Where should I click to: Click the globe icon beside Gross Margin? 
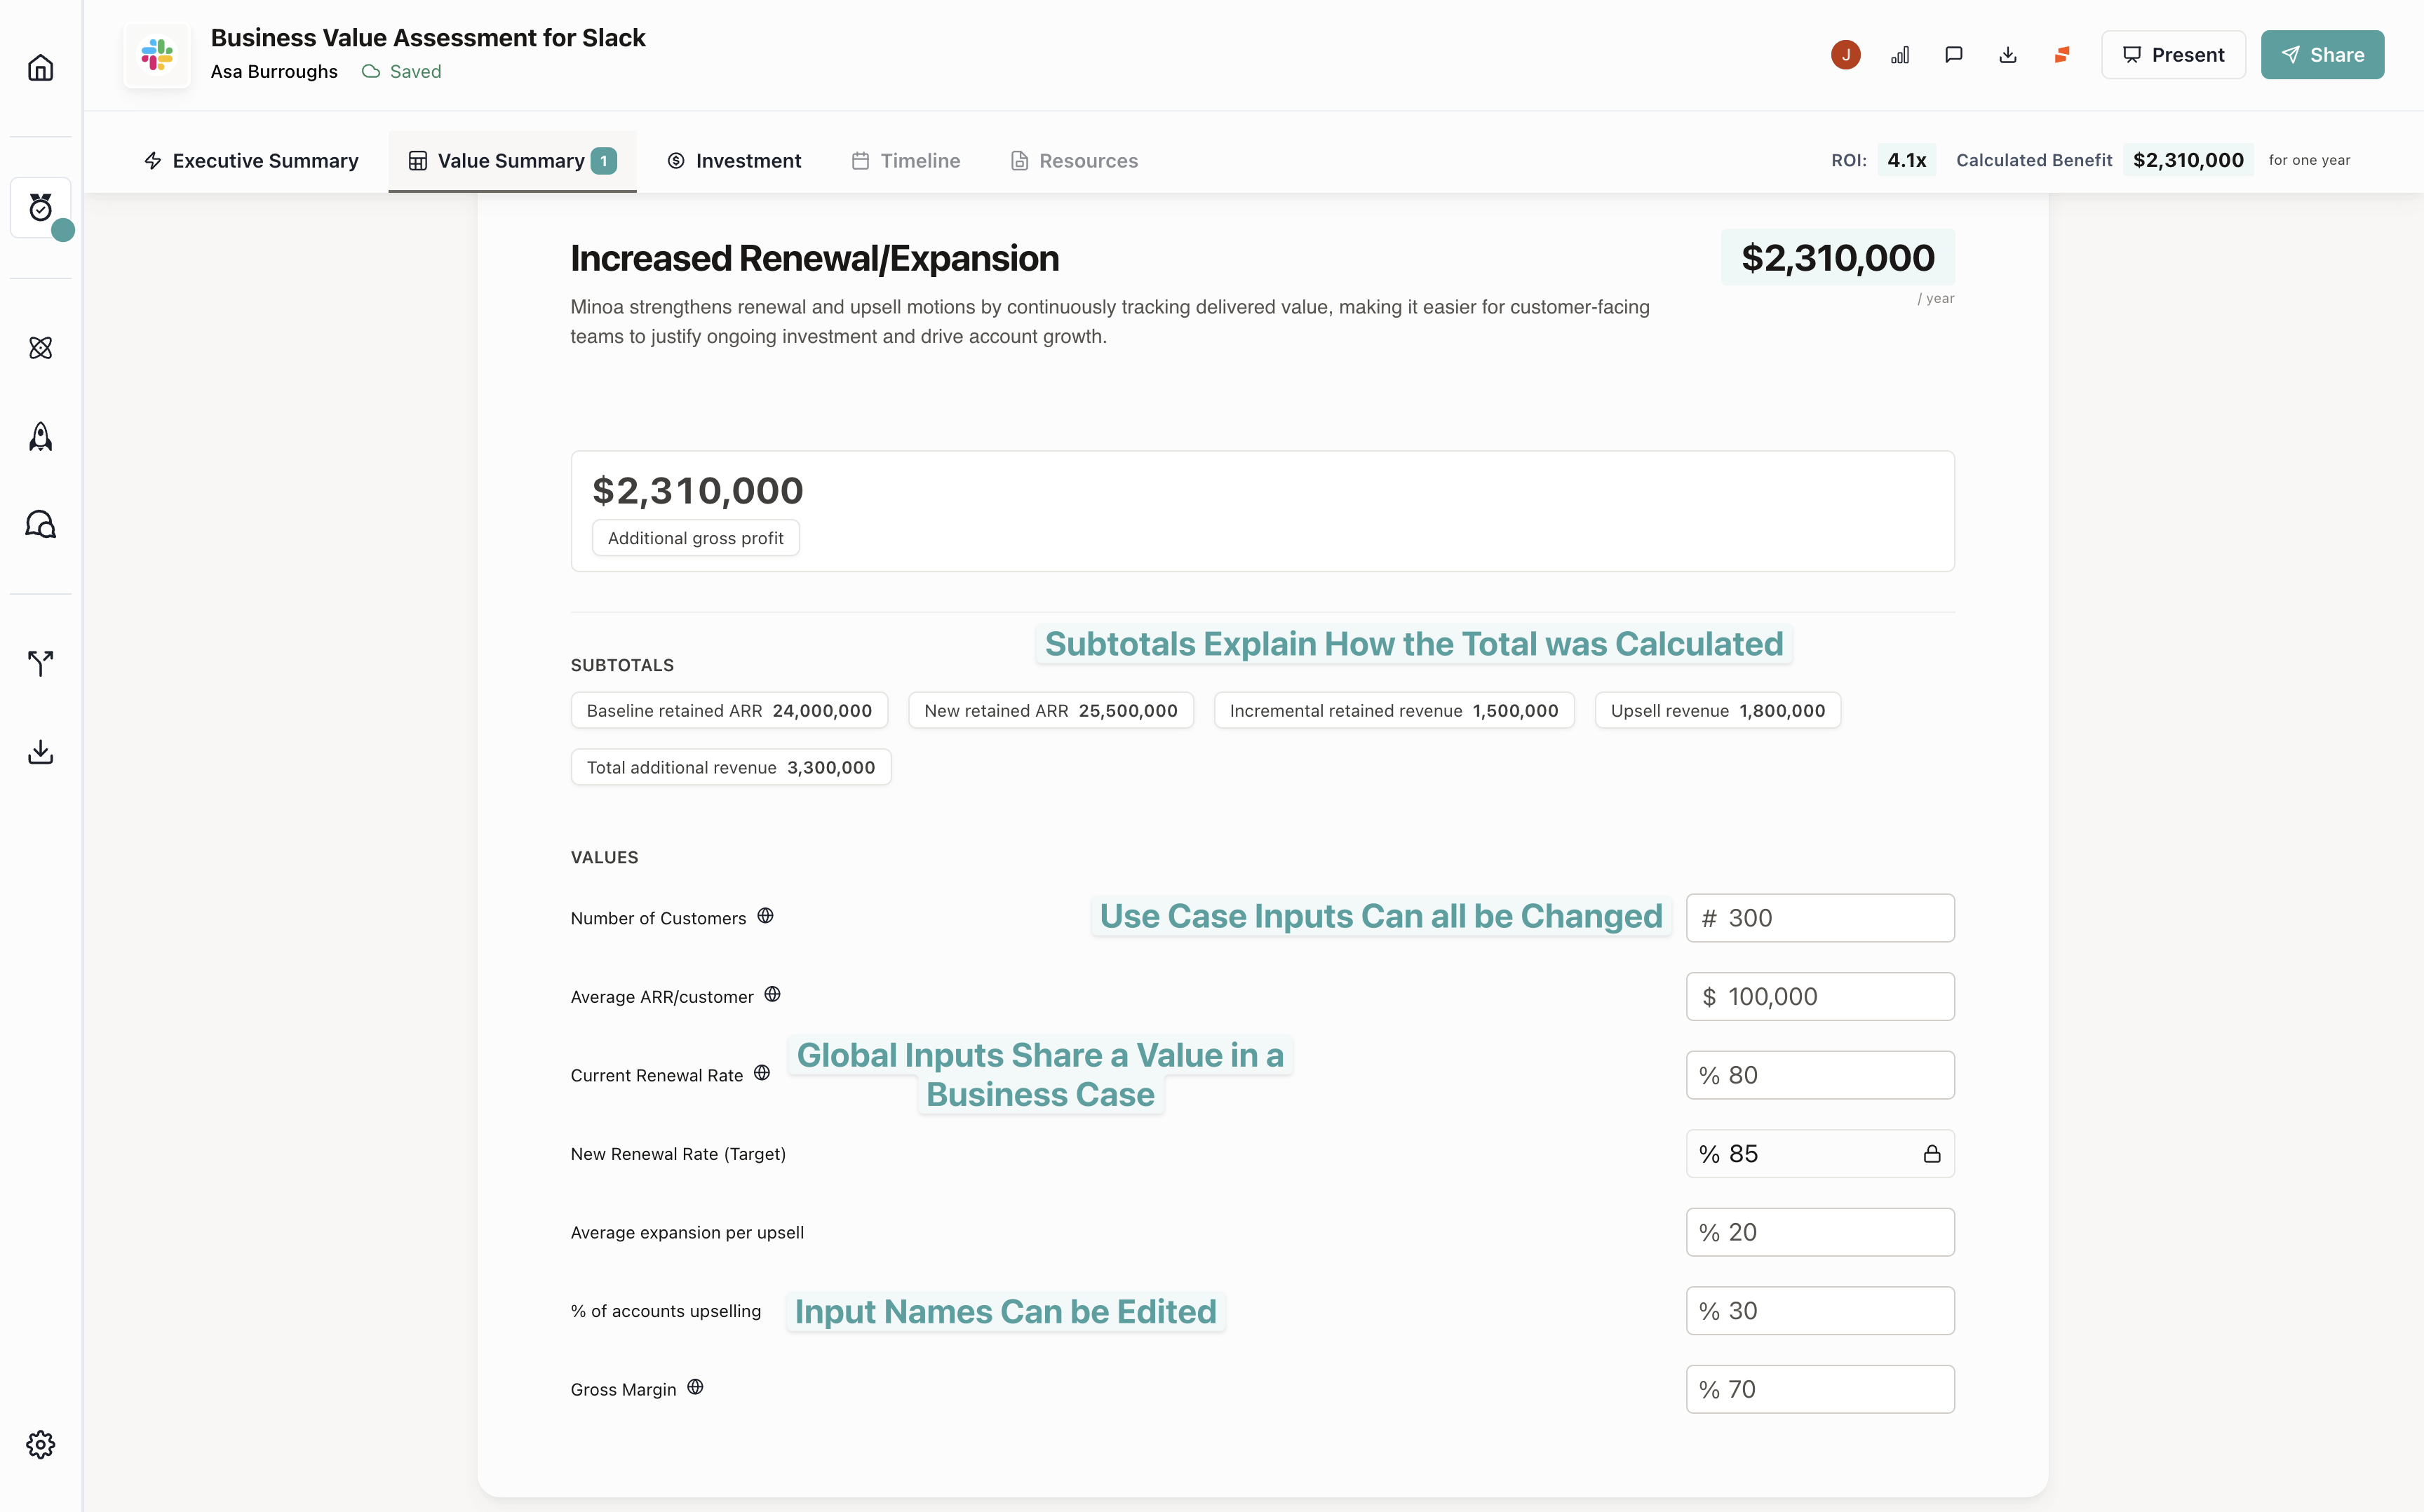click(x=695, y=1387)
